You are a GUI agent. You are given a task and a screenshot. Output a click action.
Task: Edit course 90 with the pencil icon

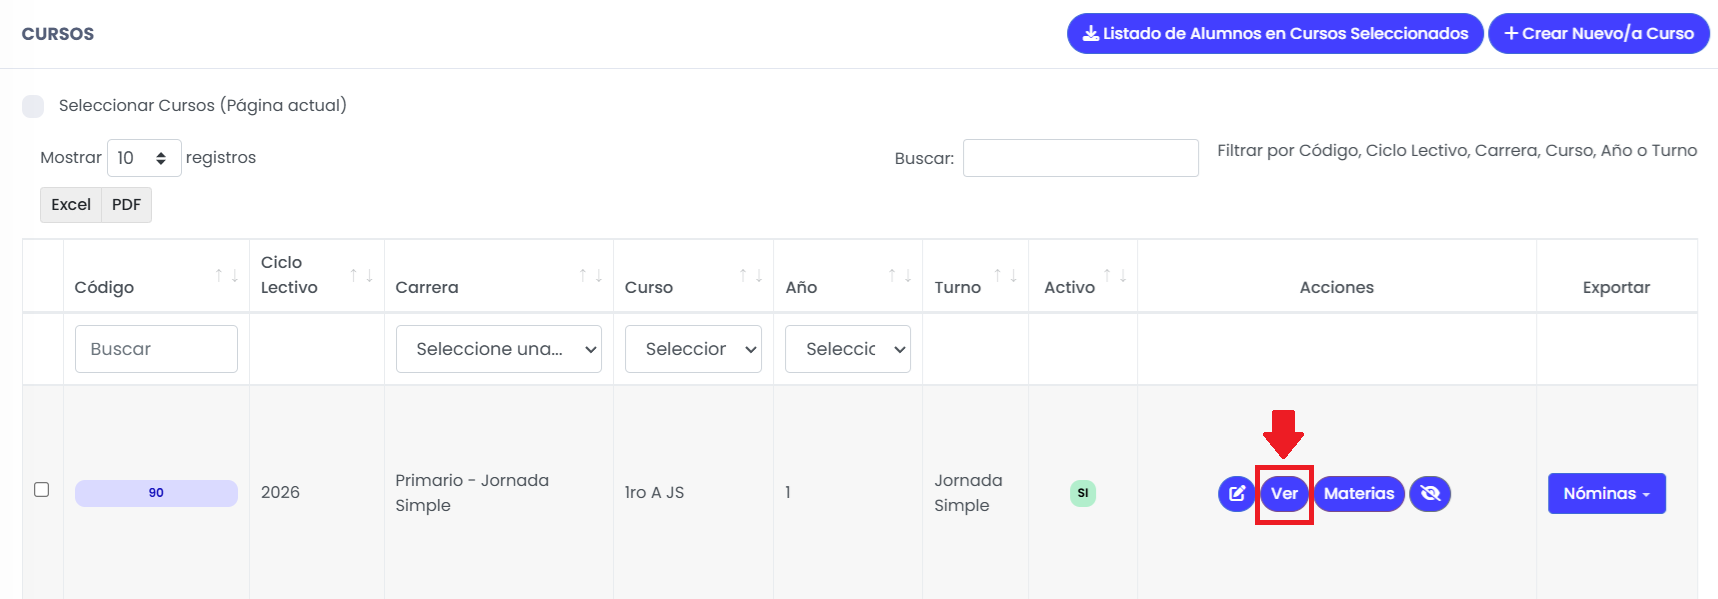click(x=1236, y=493)
